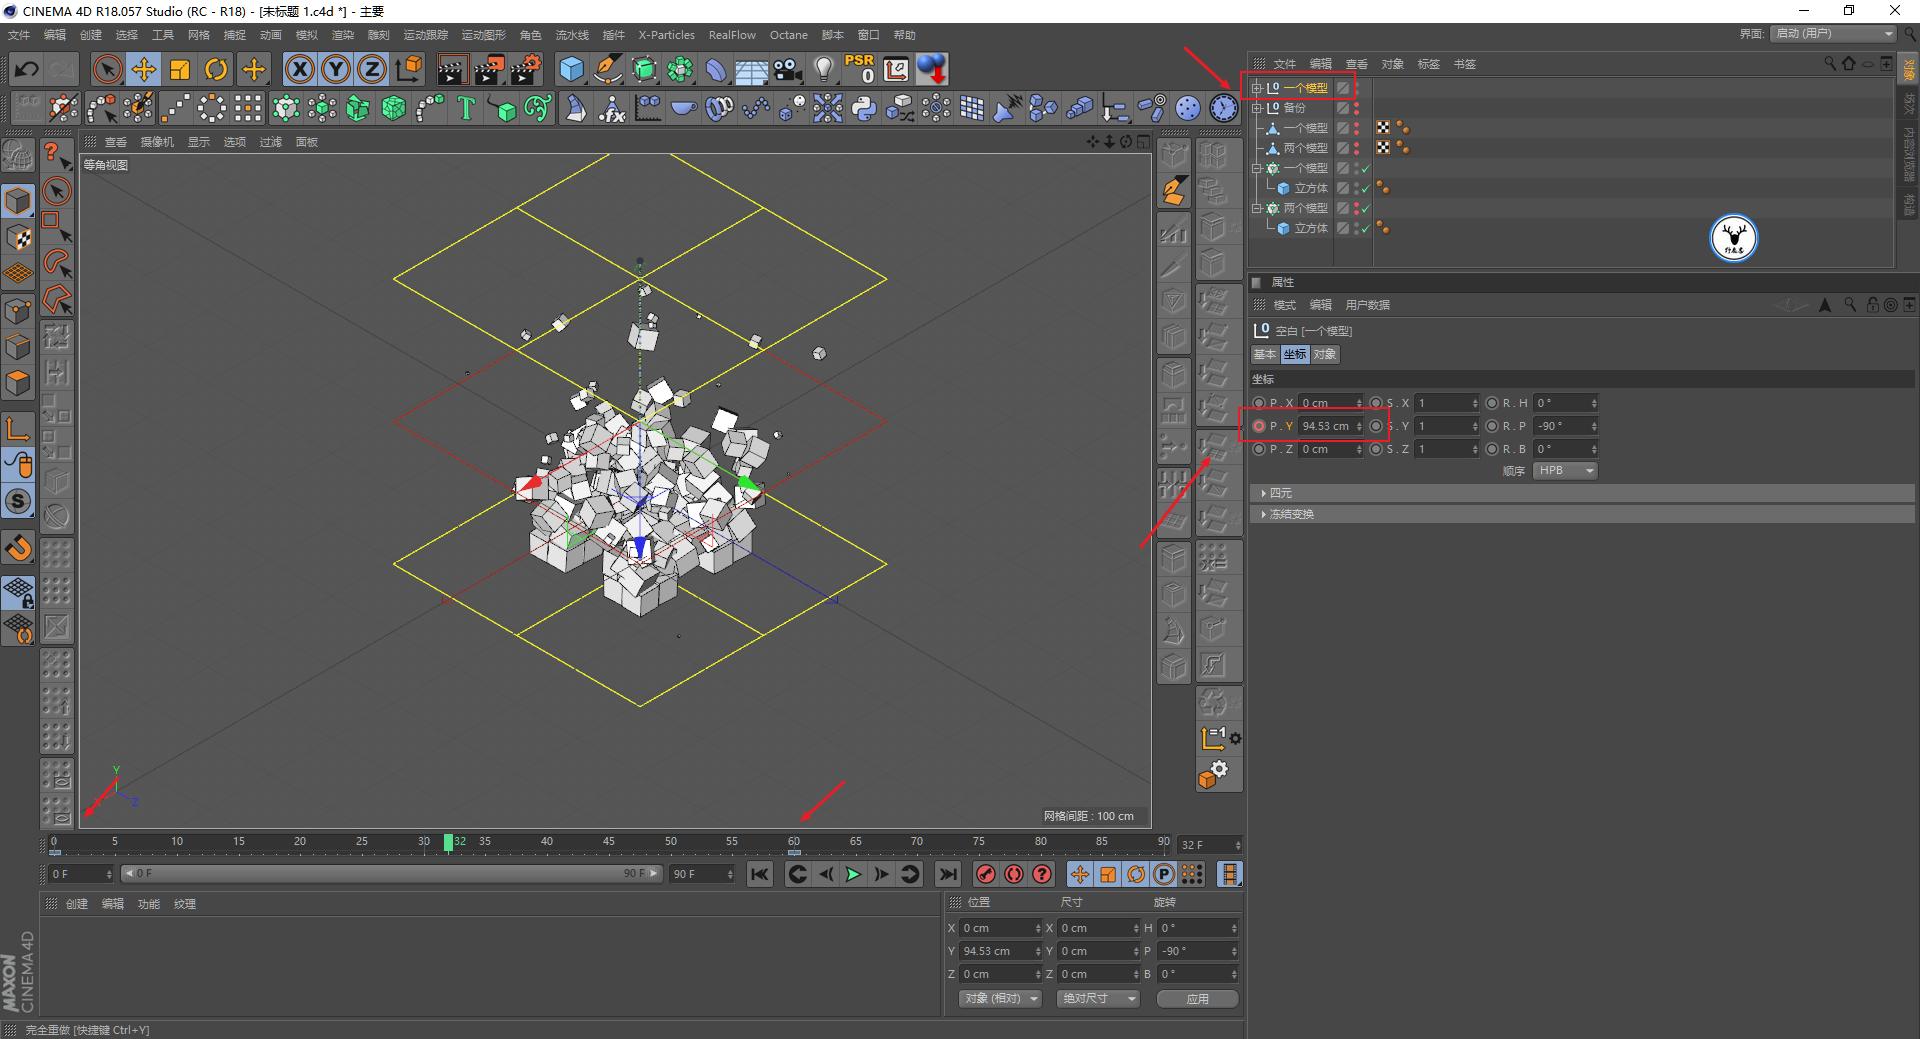Image resolution: width=1920 pixels, height=1039 pixels.
Task: Click the Undo arrow icon
Action: pyautogui.click(x=27, y=69)
